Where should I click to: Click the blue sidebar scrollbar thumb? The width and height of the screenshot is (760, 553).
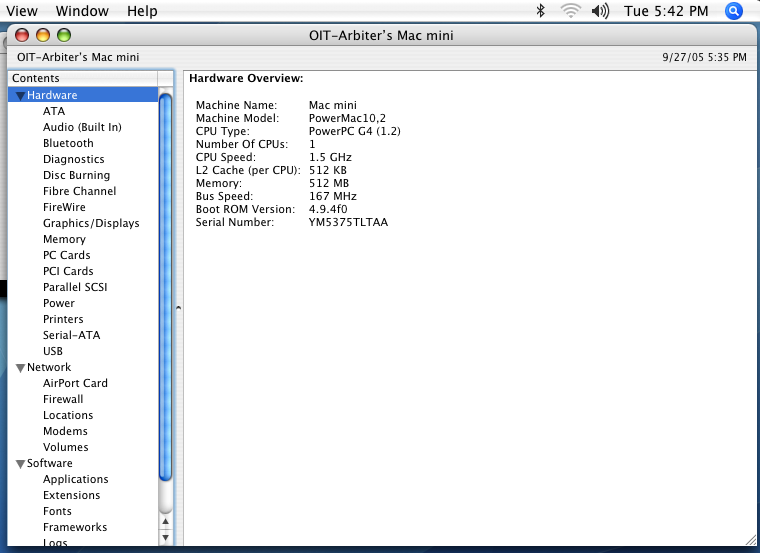165,287
